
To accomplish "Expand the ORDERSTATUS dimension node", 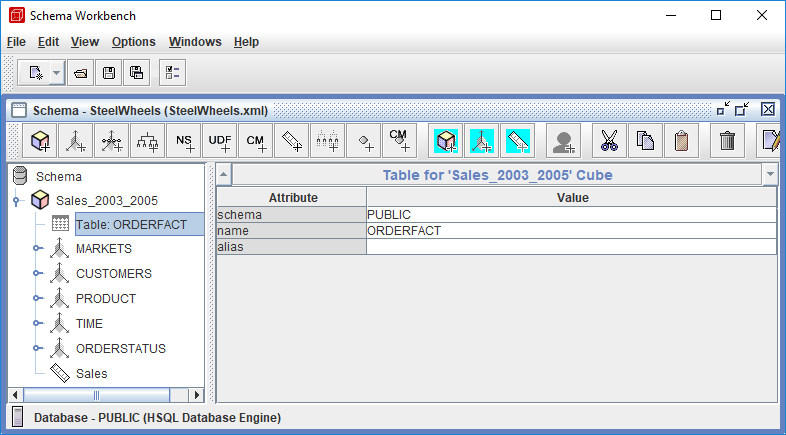I will (x=37, y=348).
